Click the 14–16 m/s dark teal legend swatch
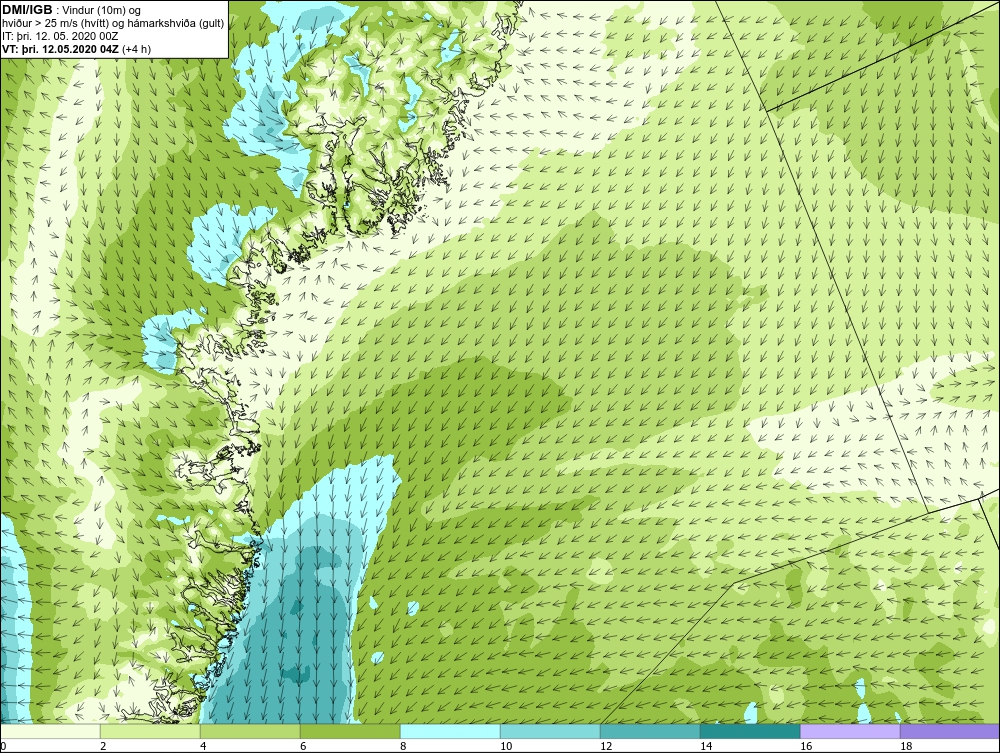The width and height of the screenshot is (1000, 753). [x=750, y=731]
